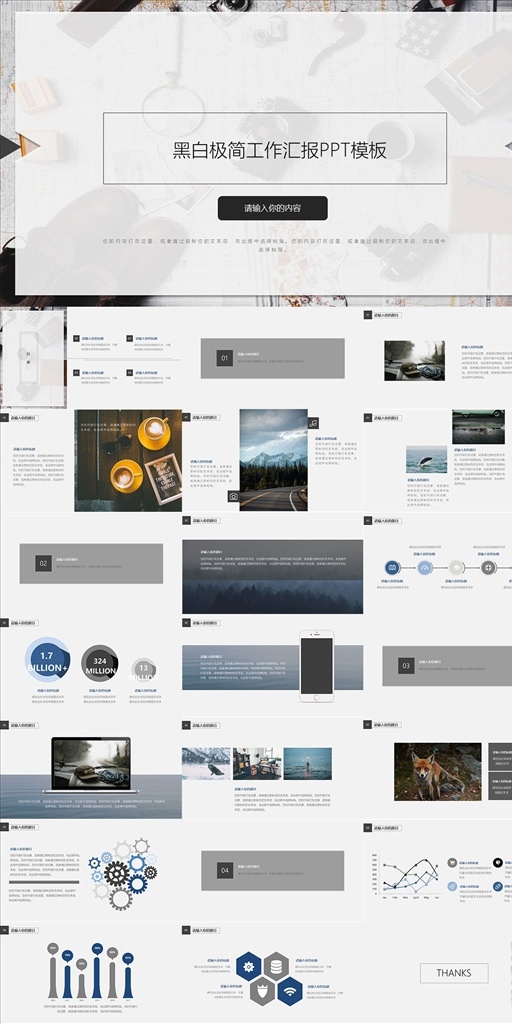Click the 02 section number box
The width and height of the screenshot is (512, 1024).
[43, 563]
